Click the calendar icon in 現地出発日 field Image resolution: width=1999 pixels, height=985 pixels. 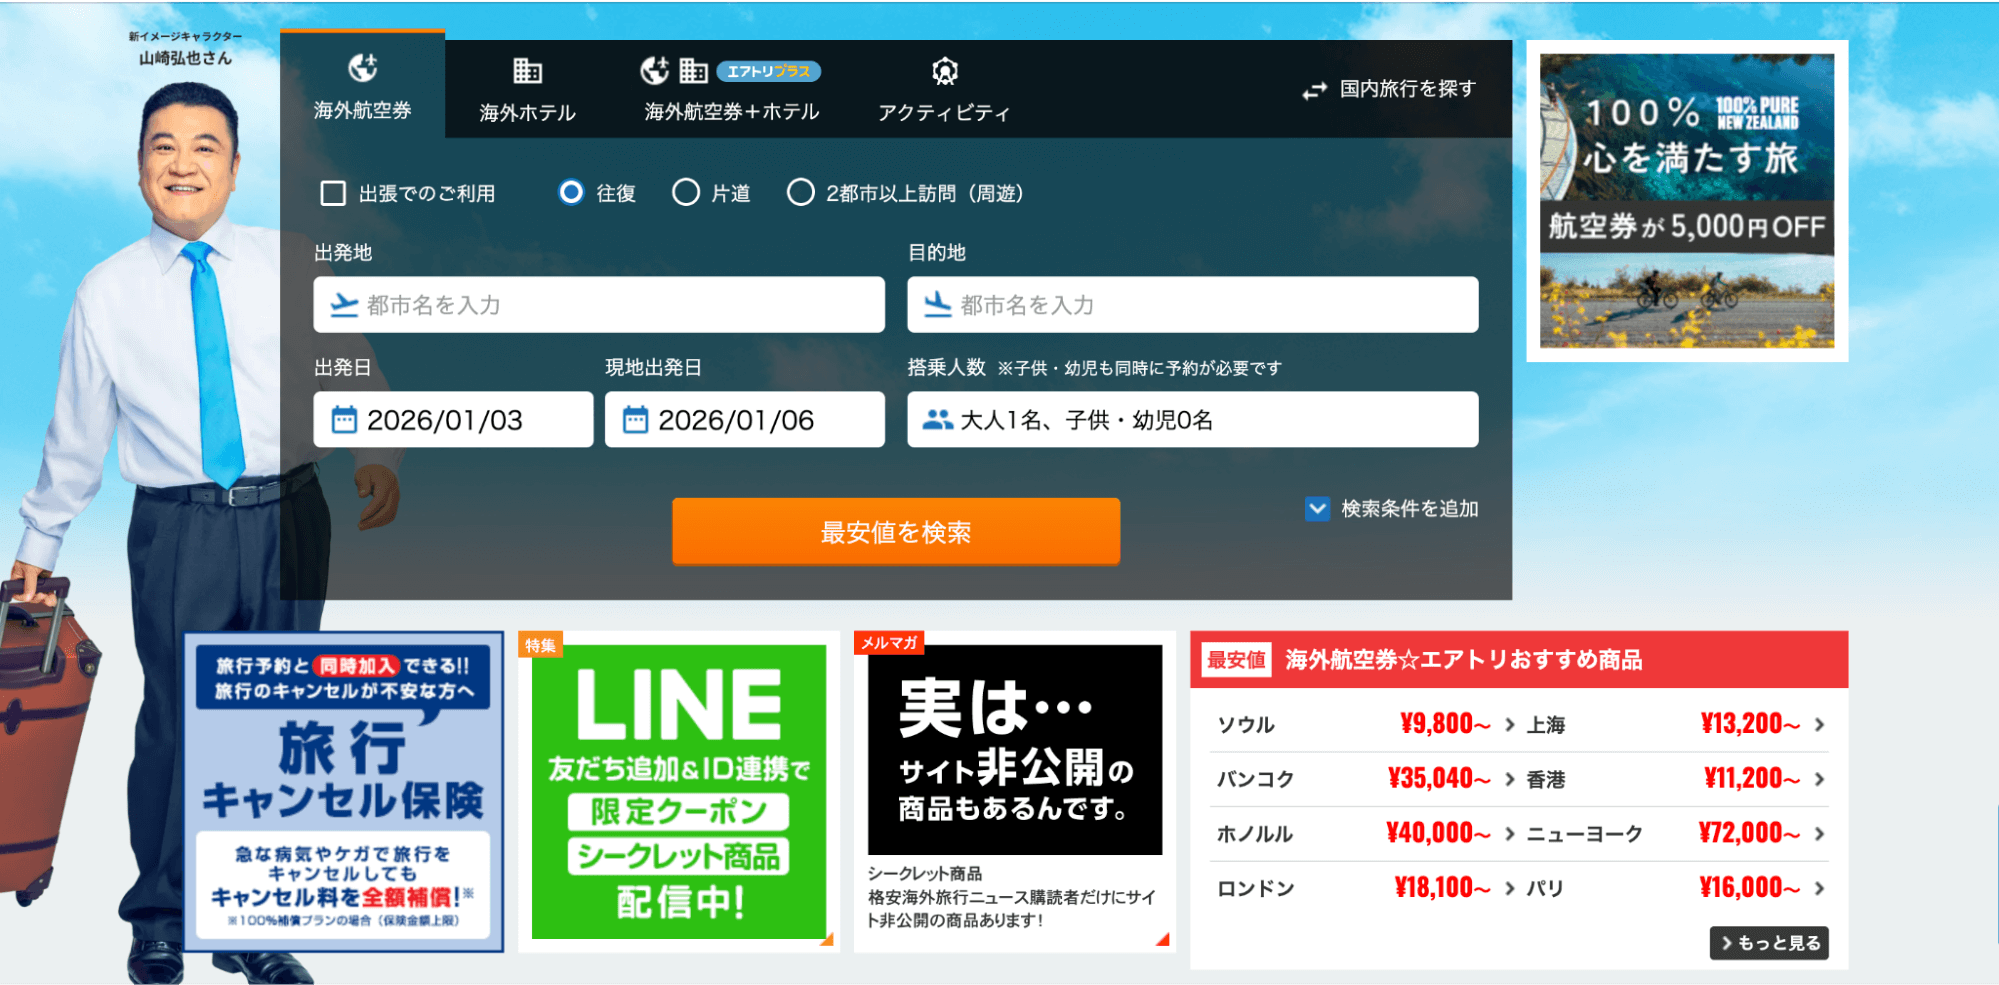pyautogui.click(x=635, y=420)
